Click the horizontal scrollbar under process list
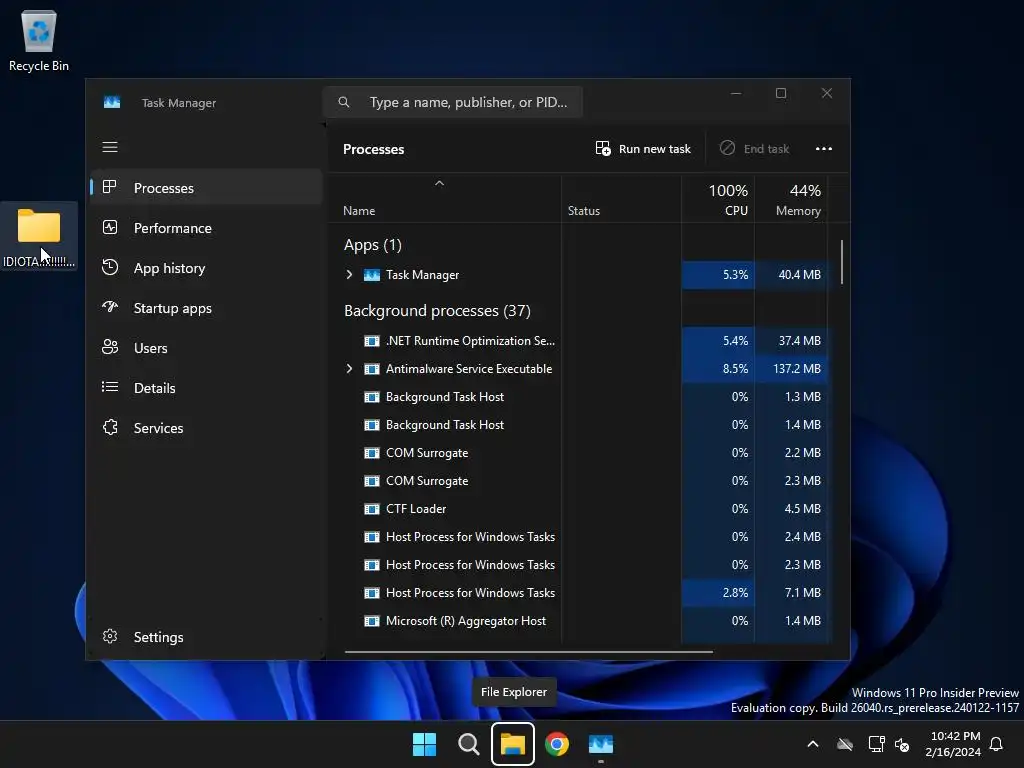 pos(528,652)
